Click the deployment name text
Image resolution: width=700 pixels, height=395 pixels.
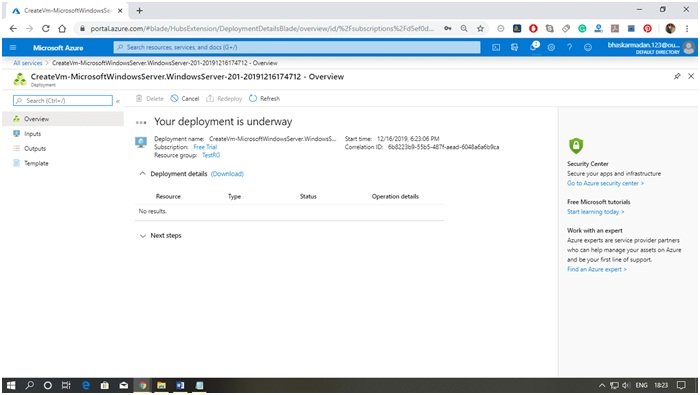coord(272,139)
